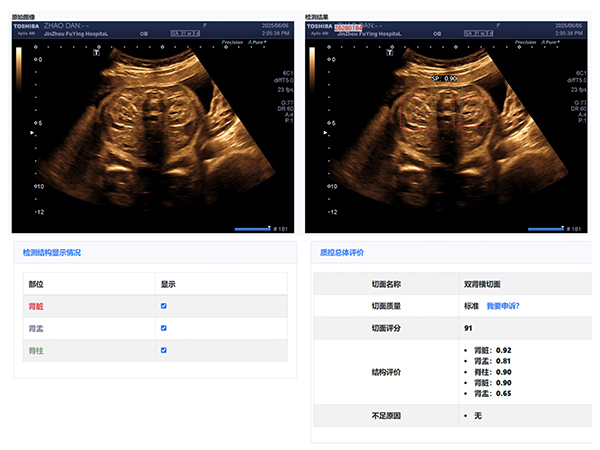Click the 原始图像 title label
The width and height of the screenshot is (600, 450).
[22, 17]
